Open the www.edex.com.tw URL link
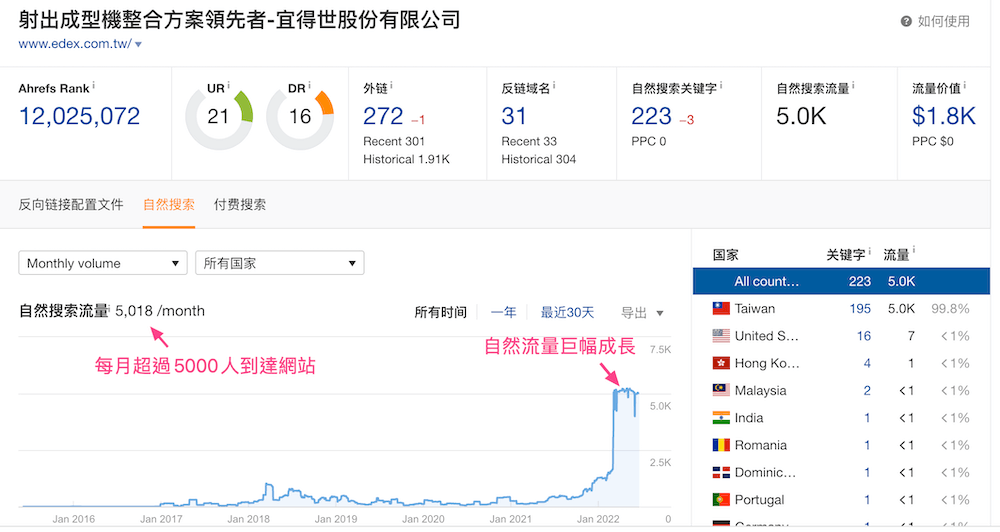Screen dimensions: 1000x532 pyautogui.click(x=75, y=44)
